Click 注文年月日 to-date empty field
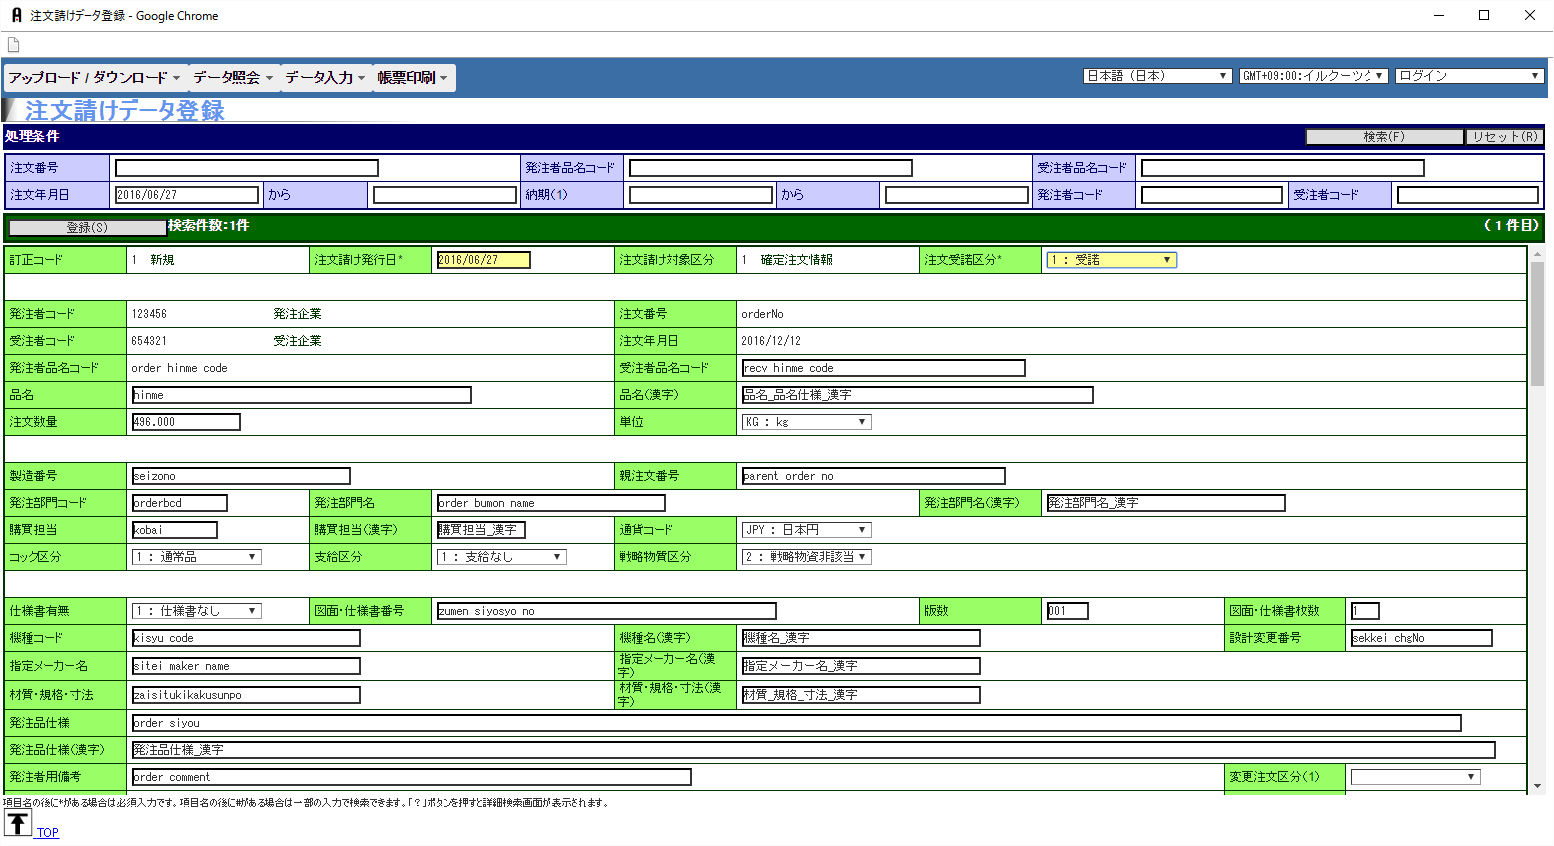1554x846 pixels. coord(445,195)
